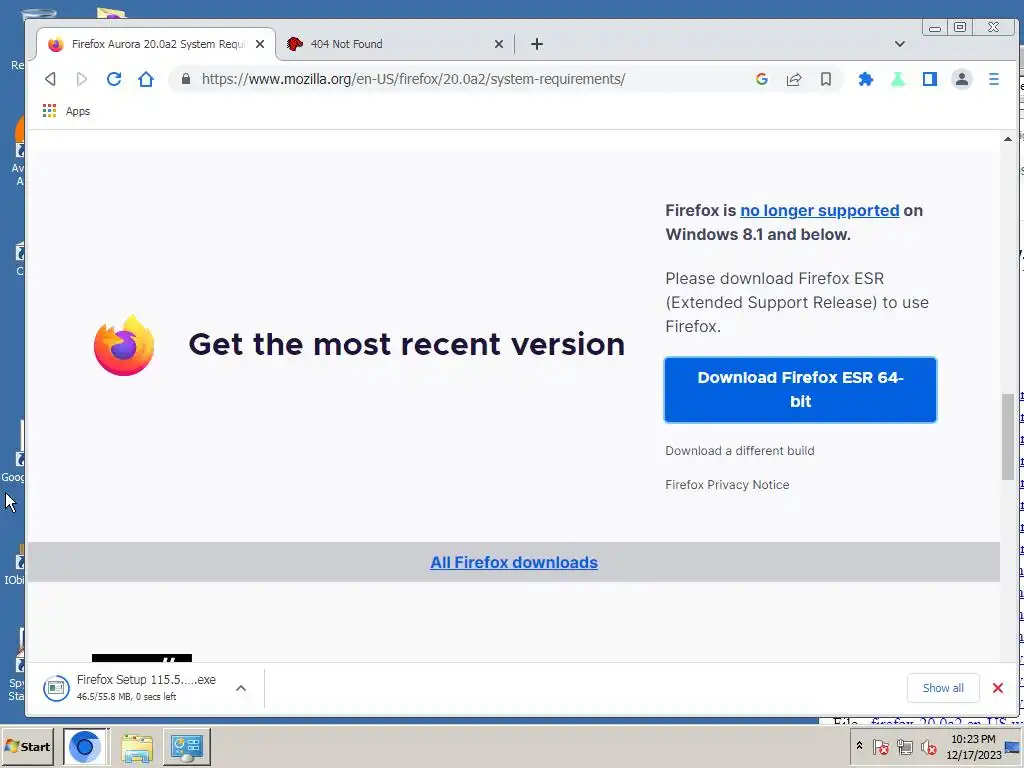This screenshot has height=768, width=1024.
Task: Reload the current page
Action: (x=114, y=79)
